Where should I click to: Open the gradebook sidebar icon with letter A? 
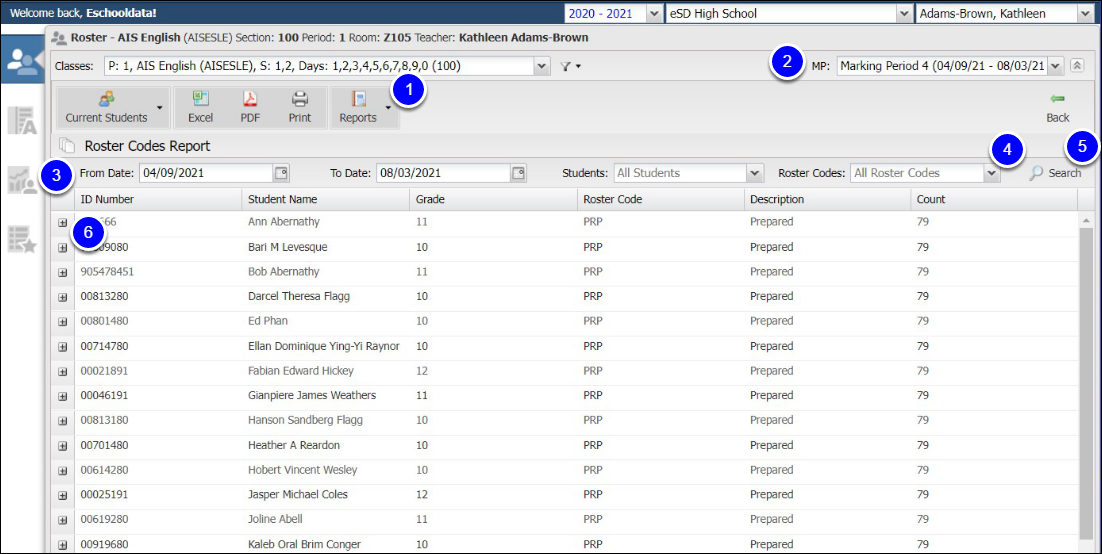pos(22,121)
